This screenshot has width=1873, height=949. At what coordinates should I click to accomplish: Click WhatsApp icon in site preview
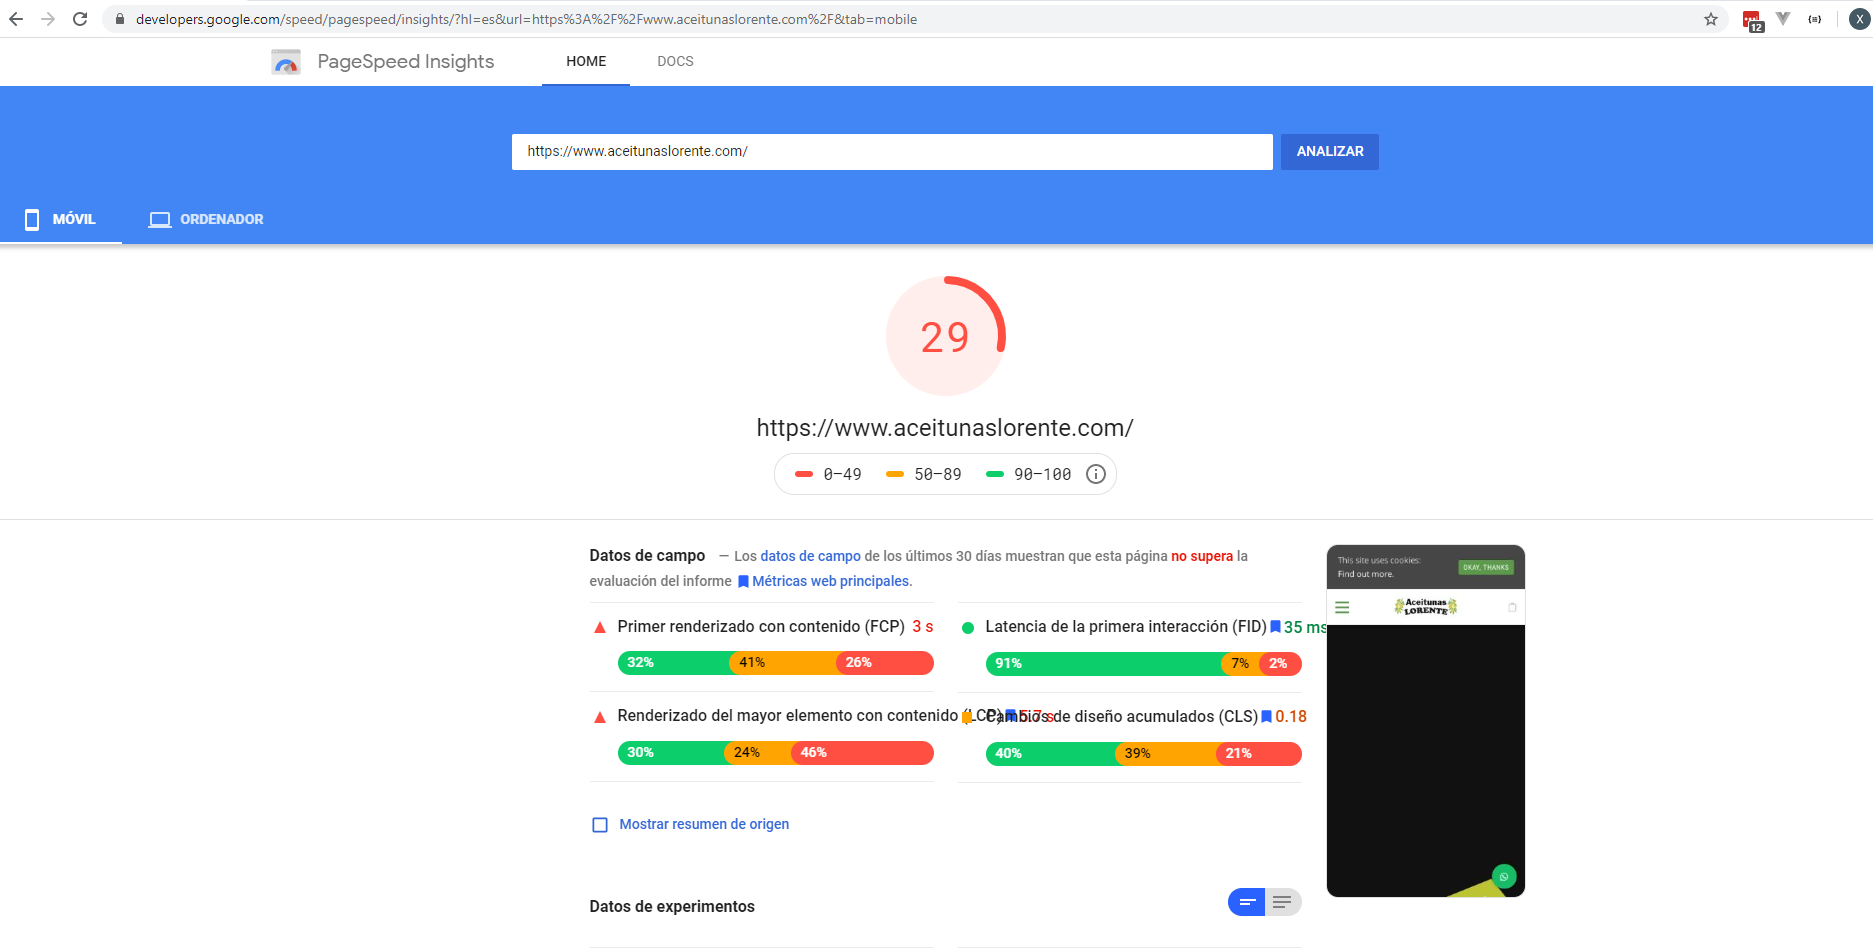click(1503, 876)
